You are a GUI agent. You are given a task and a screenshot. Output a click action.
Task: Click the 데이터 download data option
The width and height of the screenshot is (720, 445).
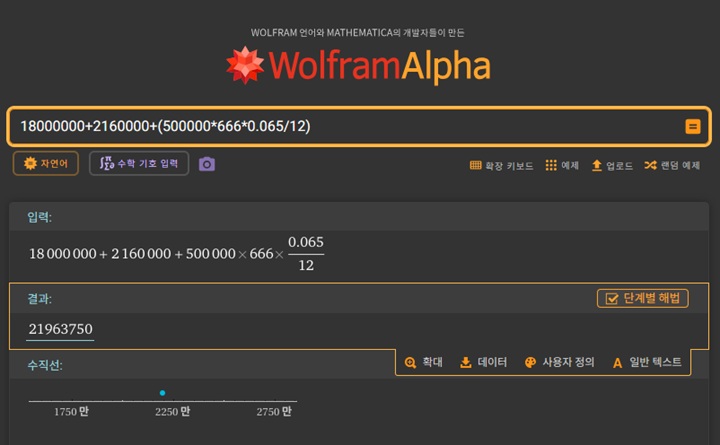tap(483, 362)
